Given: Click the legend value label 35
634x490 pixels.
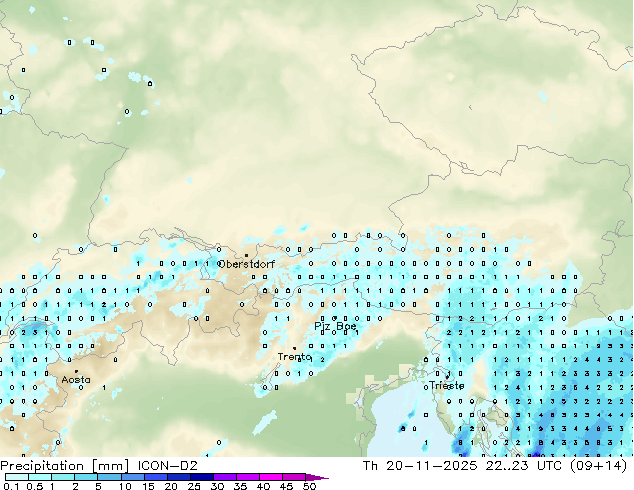Looking at the screenshot, I should pos(240,486).
